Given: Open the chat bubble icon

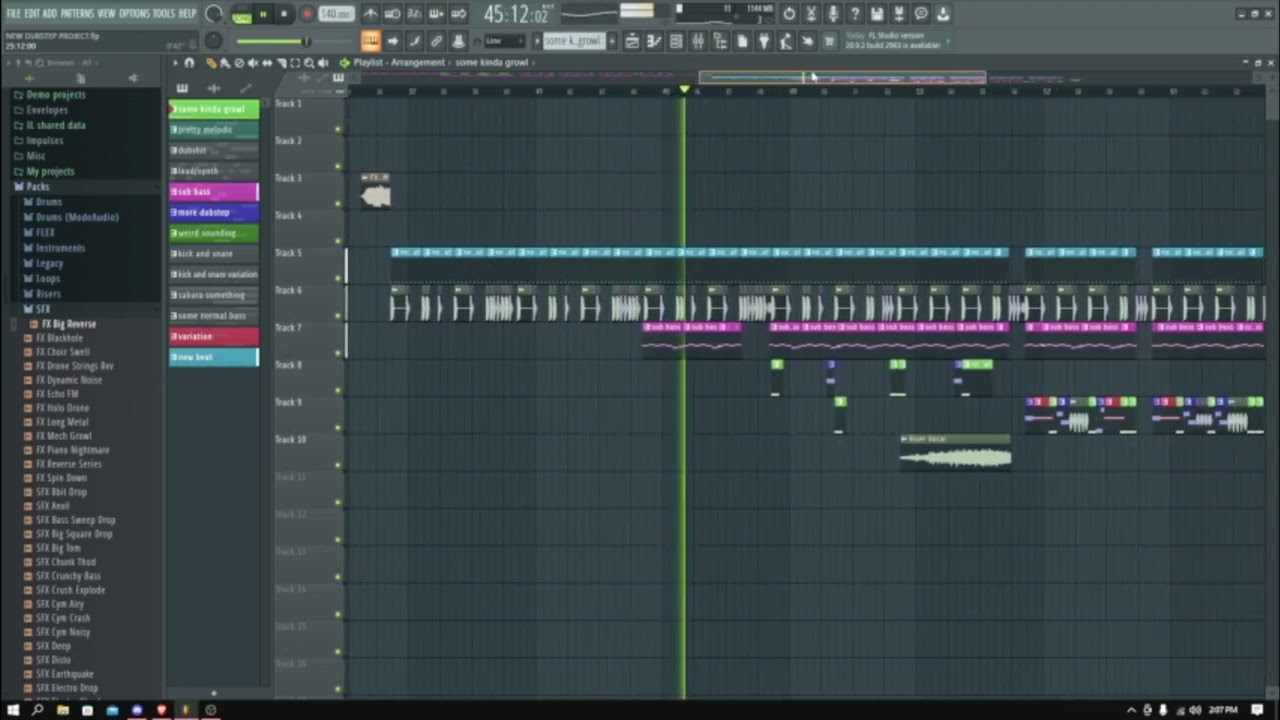Looking at the screenshot, I should pos(921,14).
